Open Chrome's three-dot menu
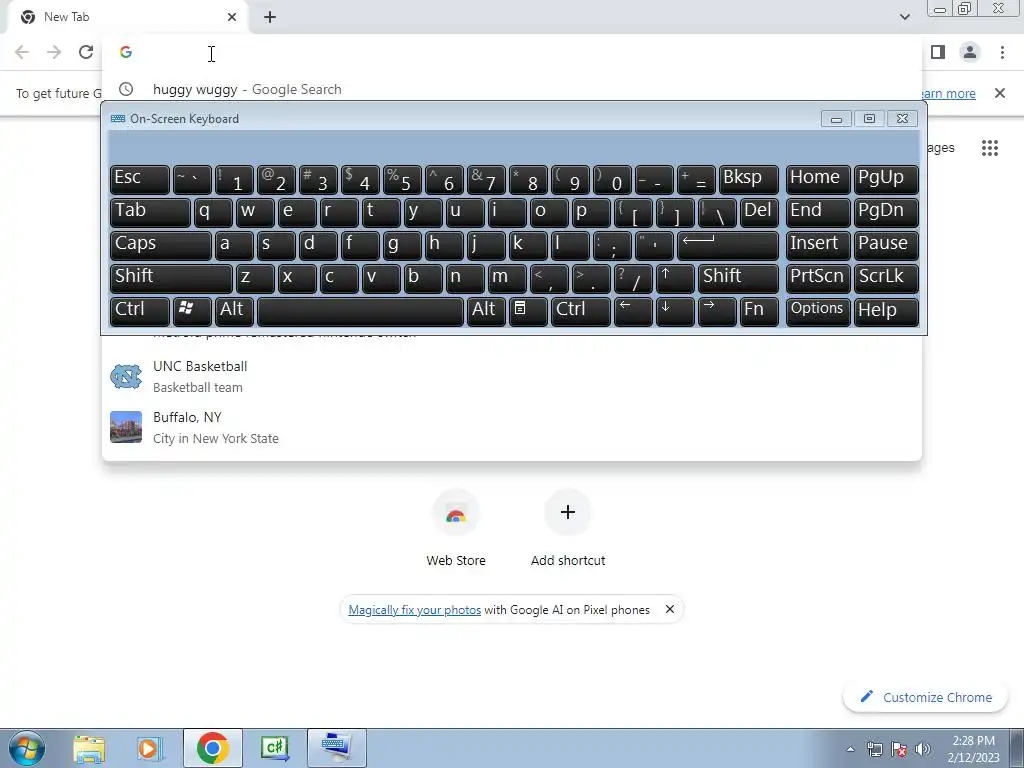 click(x=1002, y=52)
